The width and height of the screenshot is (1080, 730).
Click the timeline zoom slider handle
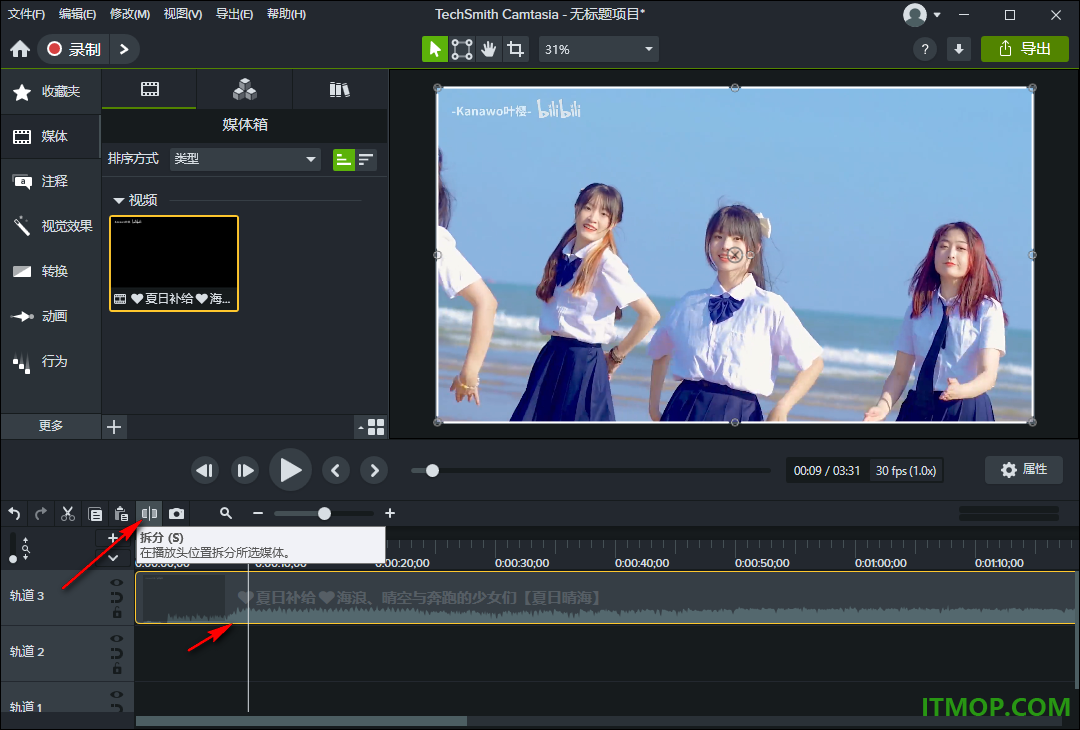324,513
